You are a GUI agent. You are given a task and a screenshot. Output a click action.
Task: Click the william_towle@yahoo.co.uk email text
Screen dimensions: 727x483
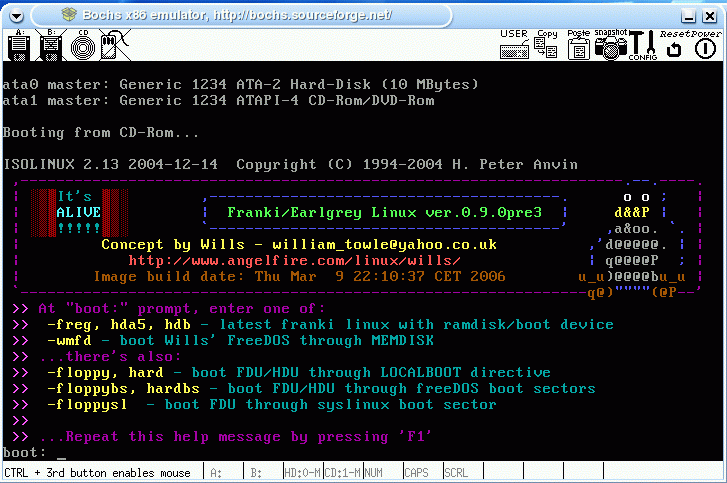click(x=384, y=244)
